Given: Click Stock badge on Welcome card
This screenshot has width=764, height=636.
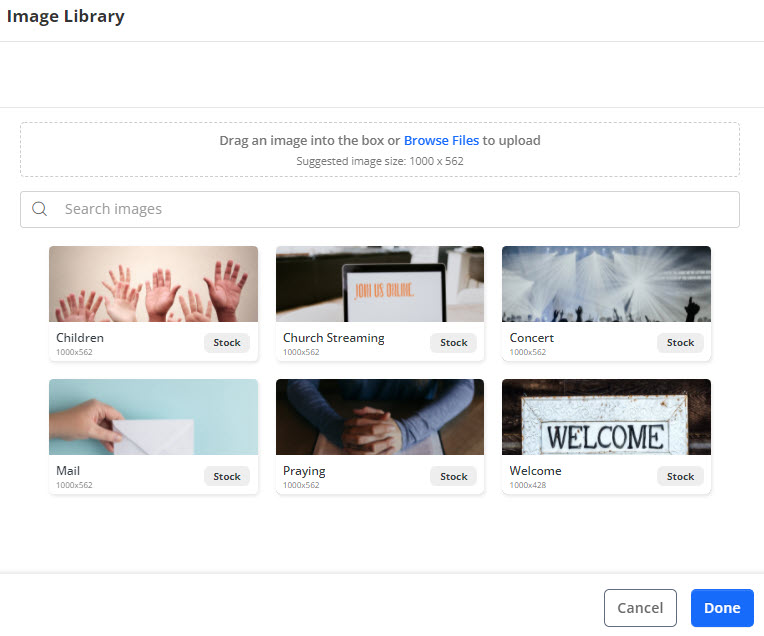Looking at the screenshot, I should pos(680,476).
